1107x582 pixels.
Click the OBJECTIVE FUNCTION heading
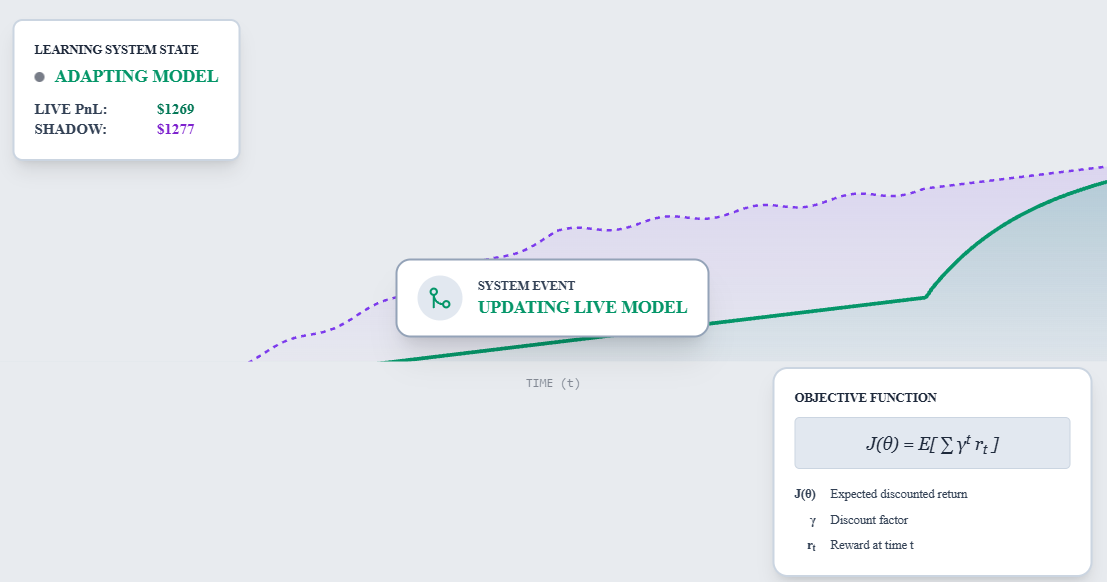(x=865, y=398)
